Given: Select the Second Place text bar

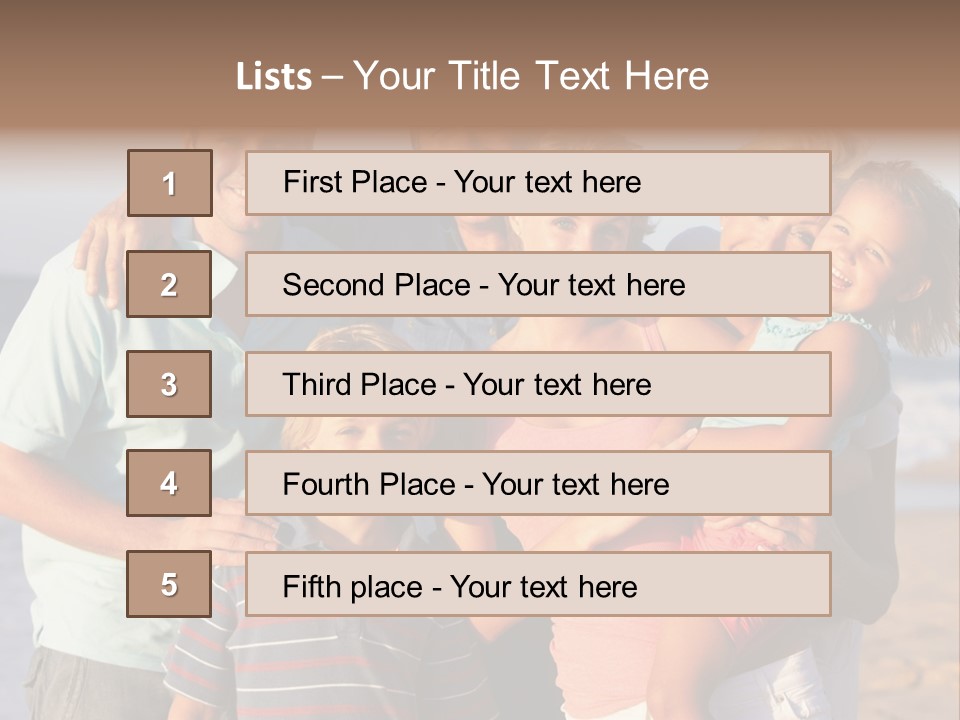Looking at the screenshot, I should click(x=538, y=284).
